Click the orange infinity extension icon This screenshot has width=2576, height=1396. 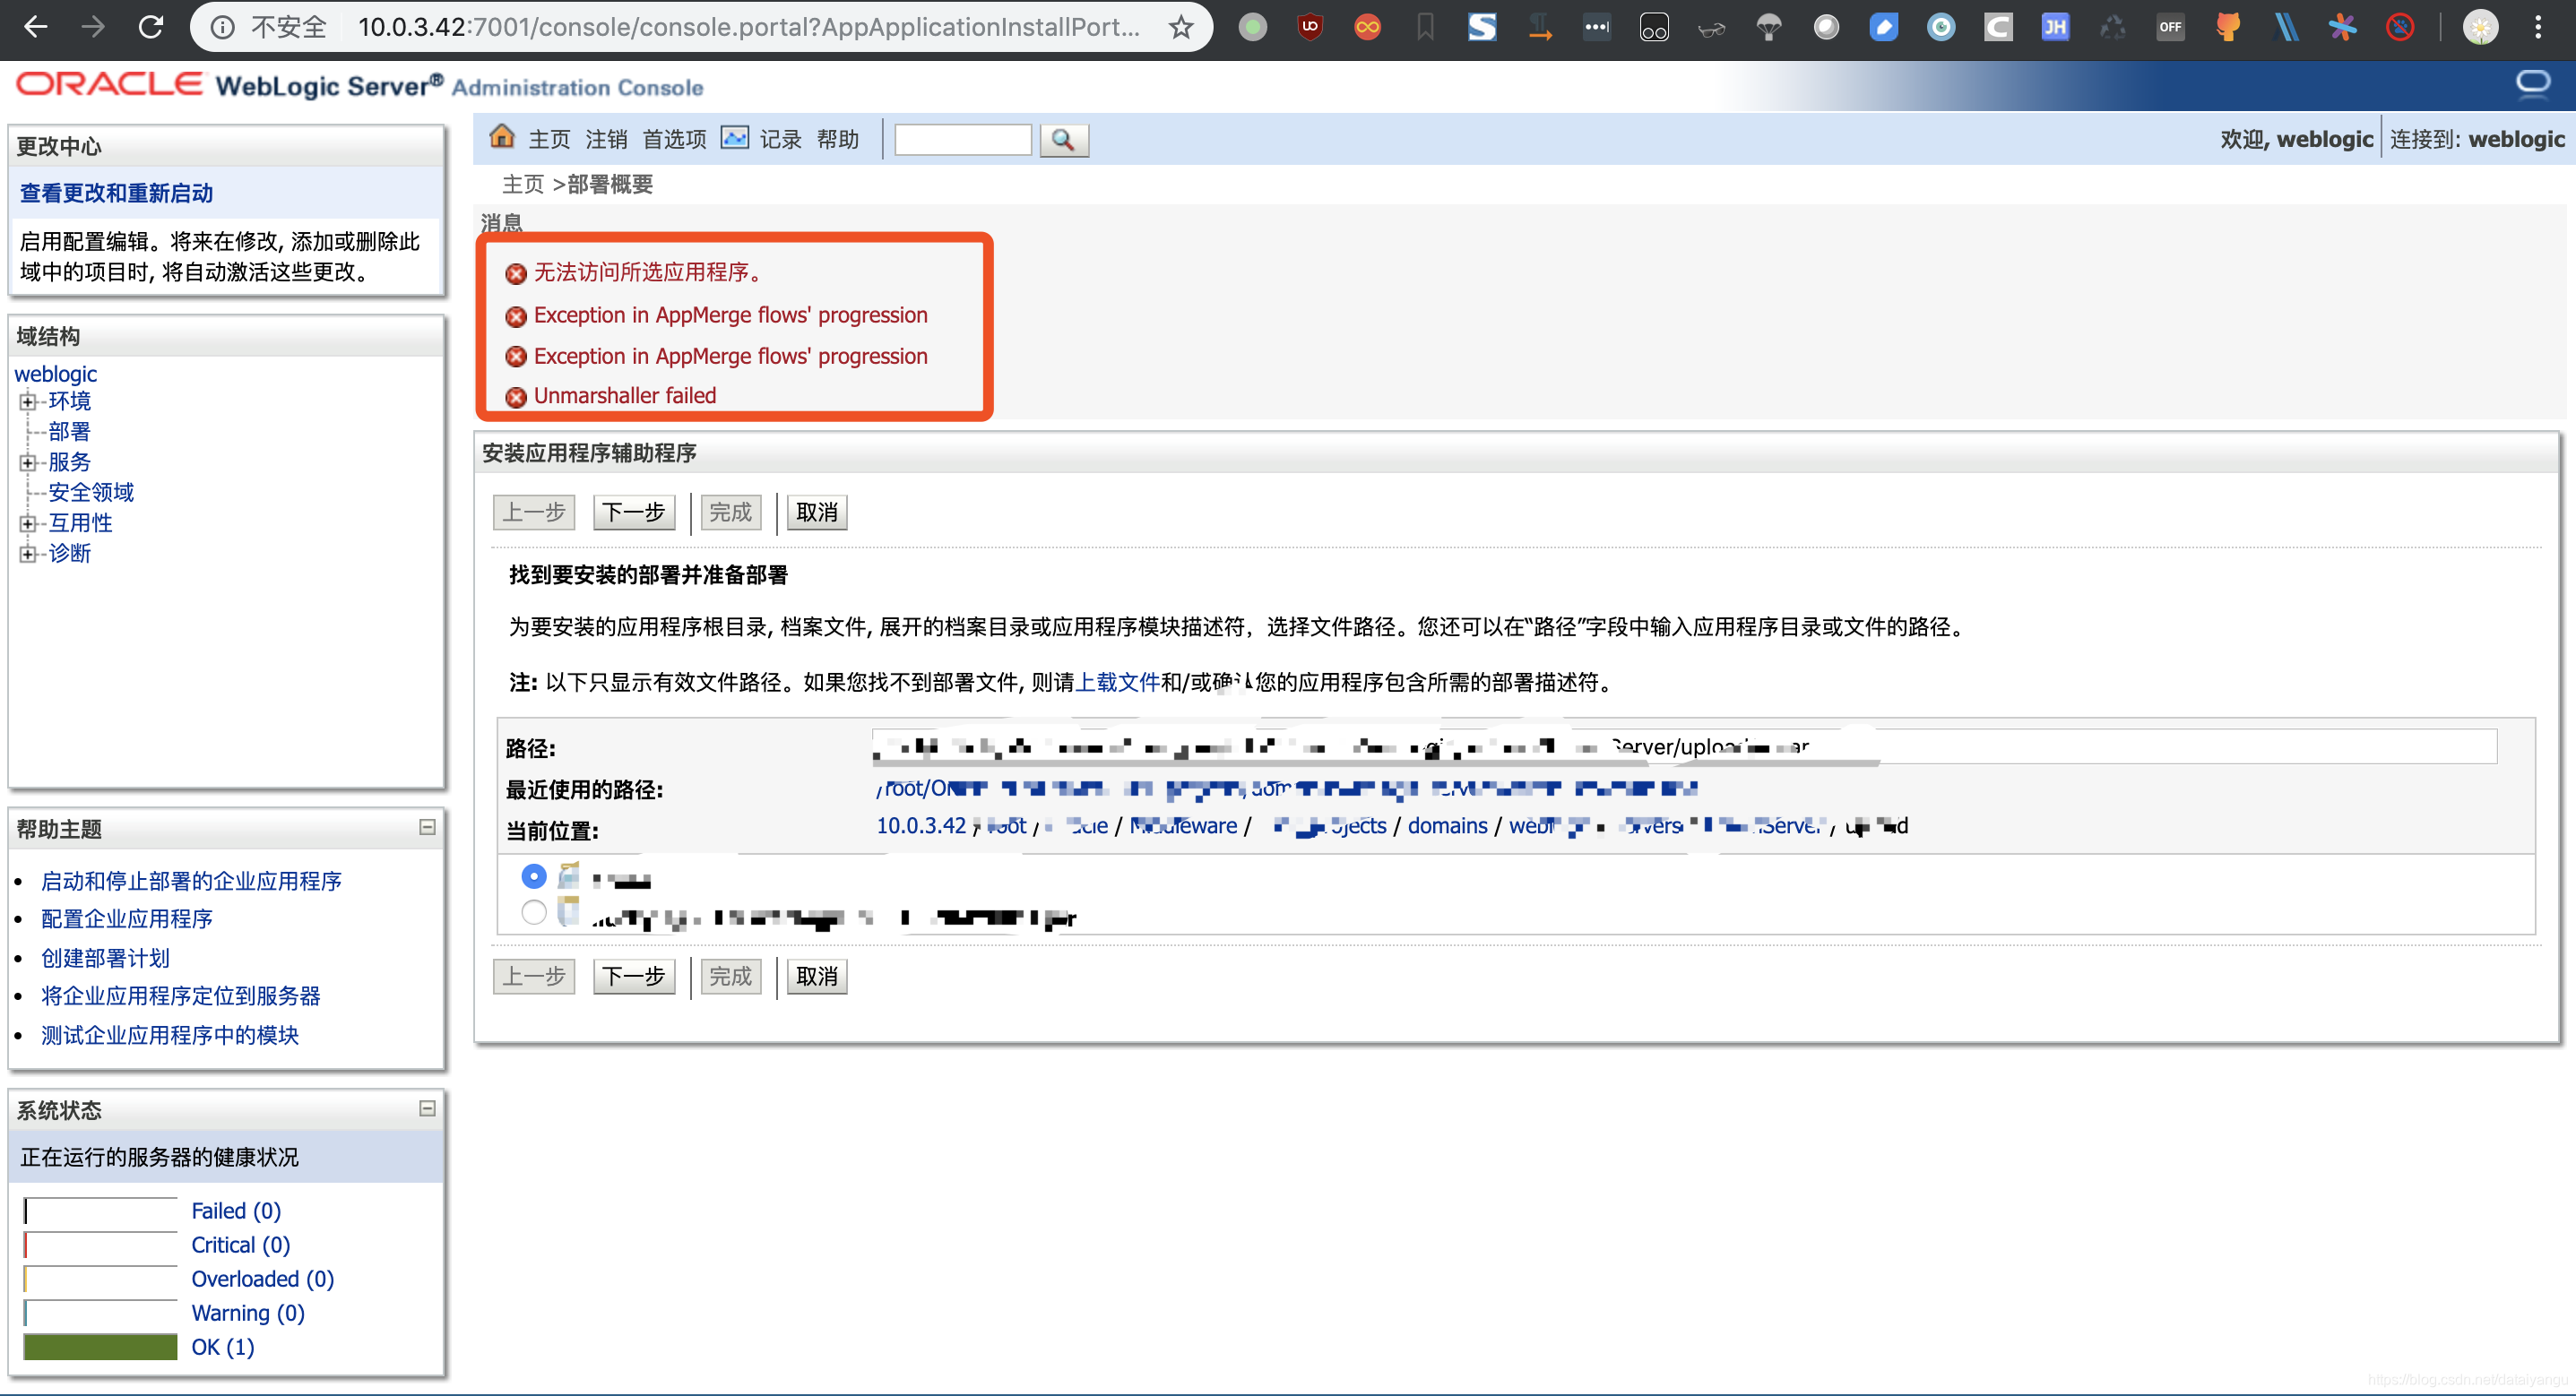tap(1367, 27)
